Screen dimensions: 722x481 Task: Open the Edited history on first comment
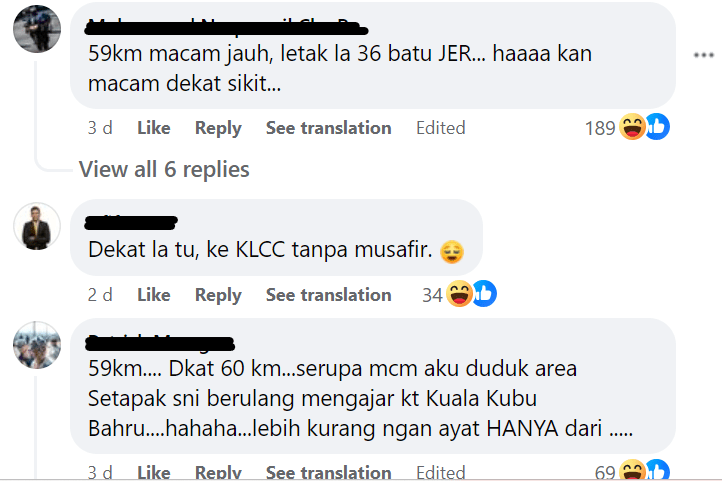440,128
